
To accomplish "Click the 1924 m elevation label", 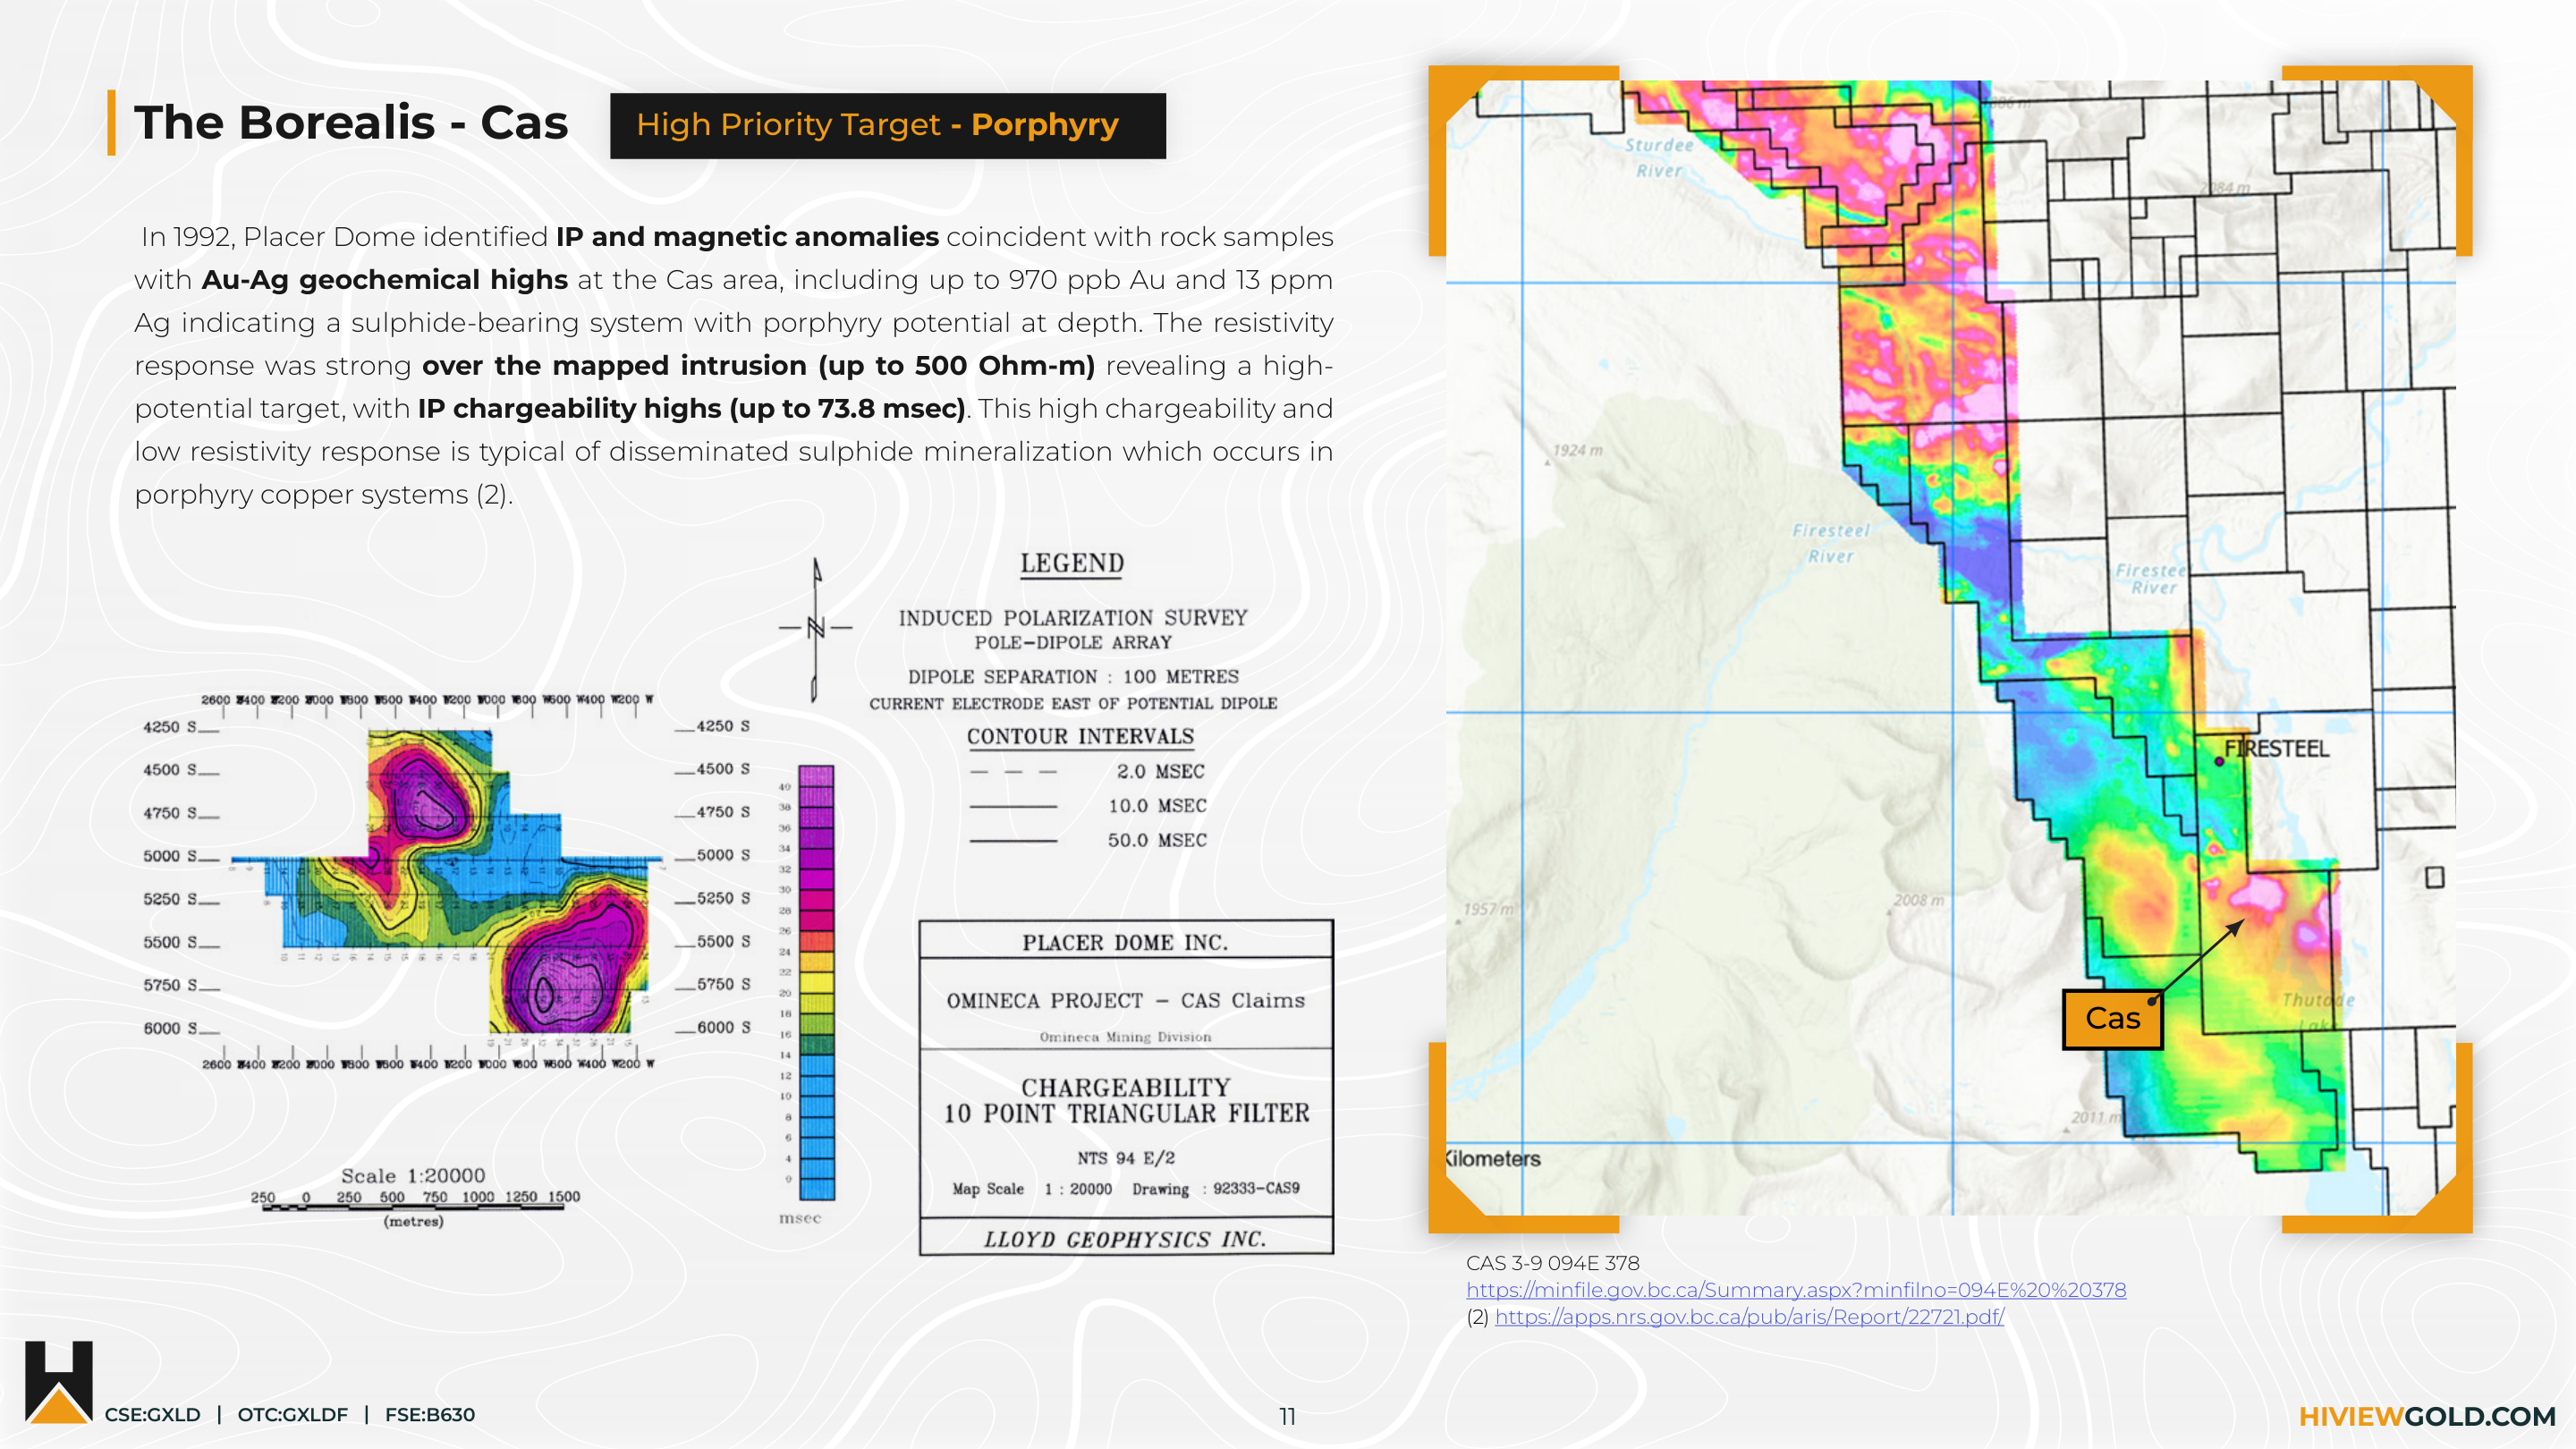I will [1577, 450].
